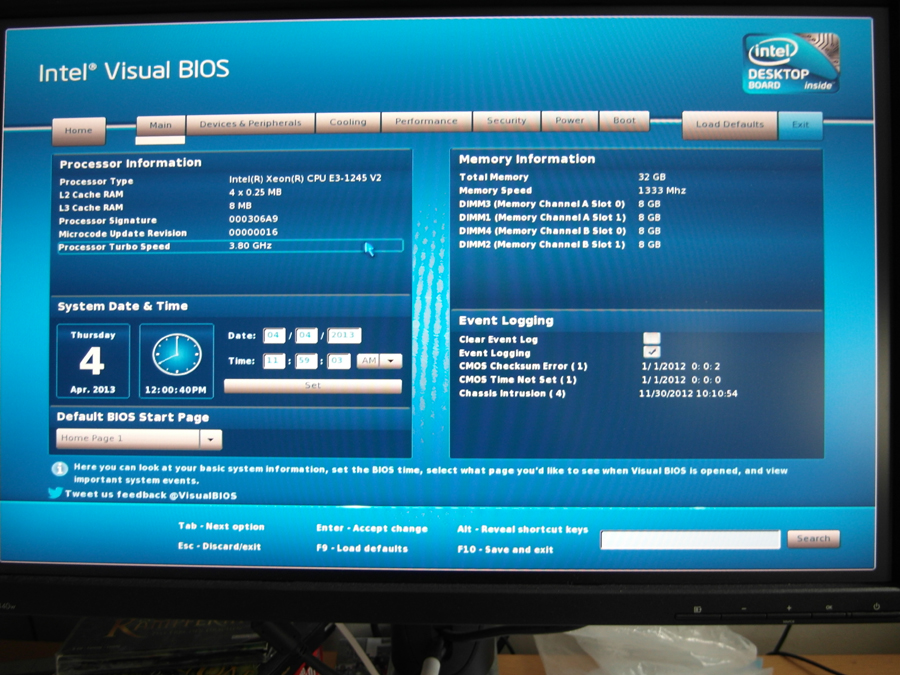This screenshot has height=675, width=900.
Task: Toggle the Event Logging checkbox
Action: pyautogui.click(x=651, y=352)
